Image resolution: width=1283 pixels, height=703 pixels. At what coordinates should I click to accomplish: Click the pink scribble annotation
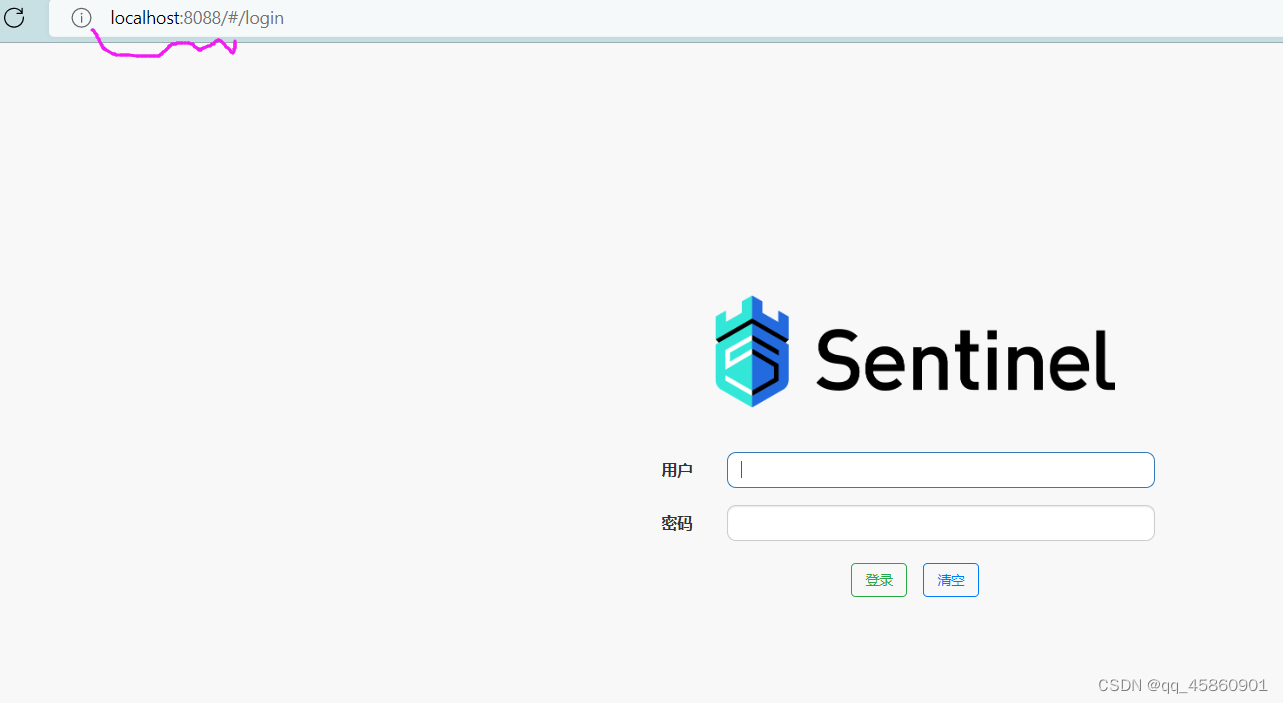tap(160, 51)
